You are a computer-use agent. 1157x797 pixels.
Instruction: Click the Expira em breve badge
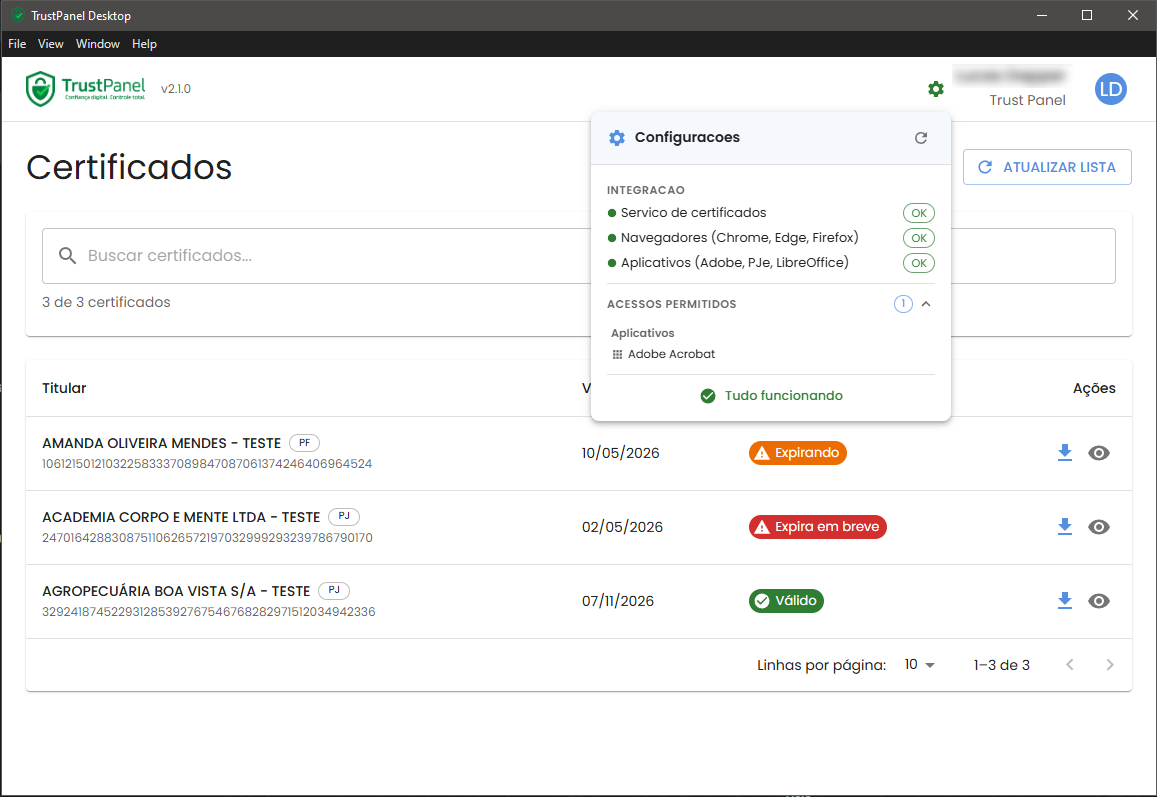click(x=818, y=527)
